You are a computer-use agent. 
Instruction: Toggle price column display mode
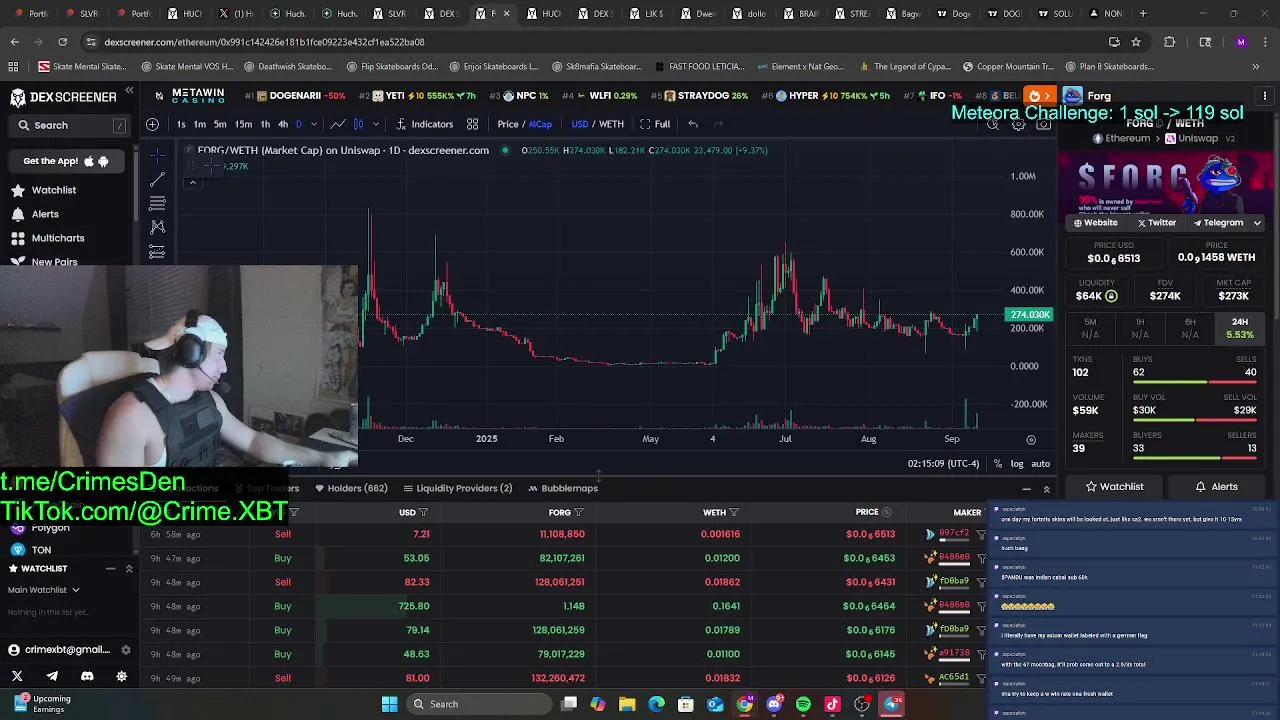[887, 512]
